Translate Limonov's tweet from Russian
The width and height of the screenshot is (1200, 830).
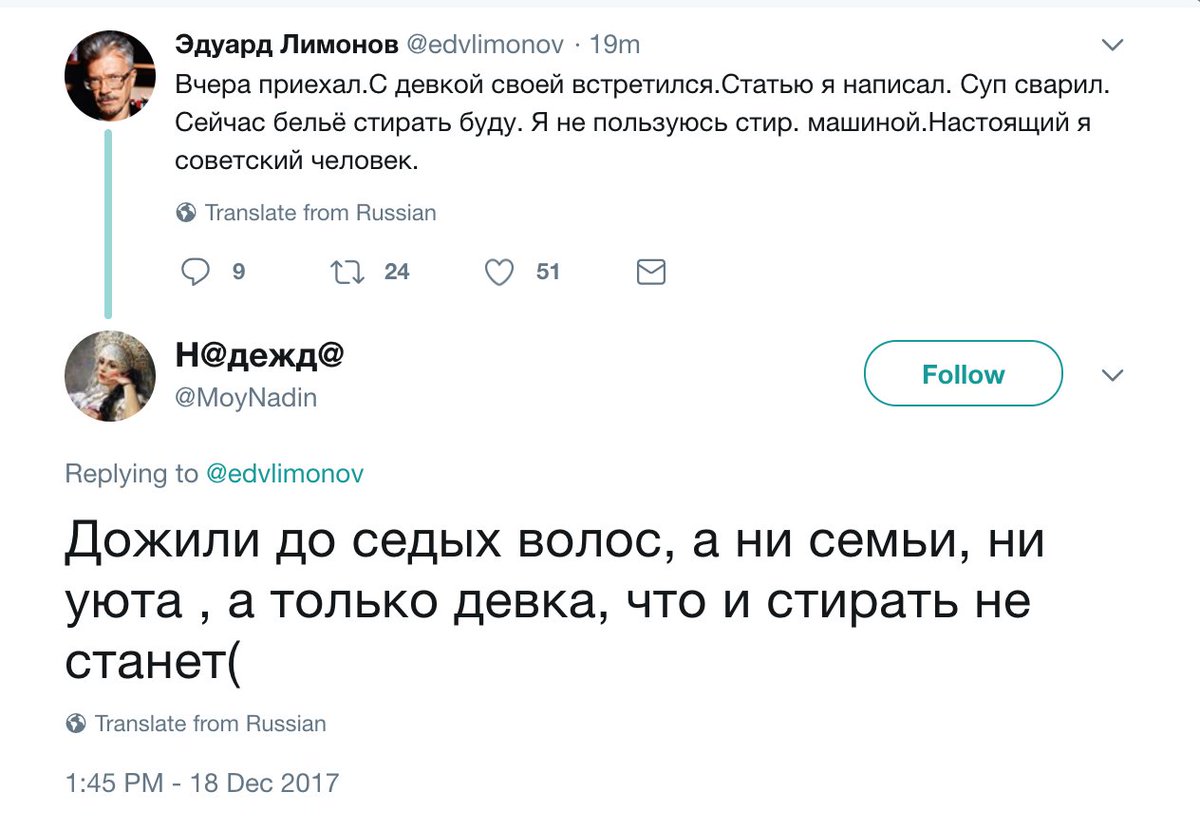click(320, 213)
